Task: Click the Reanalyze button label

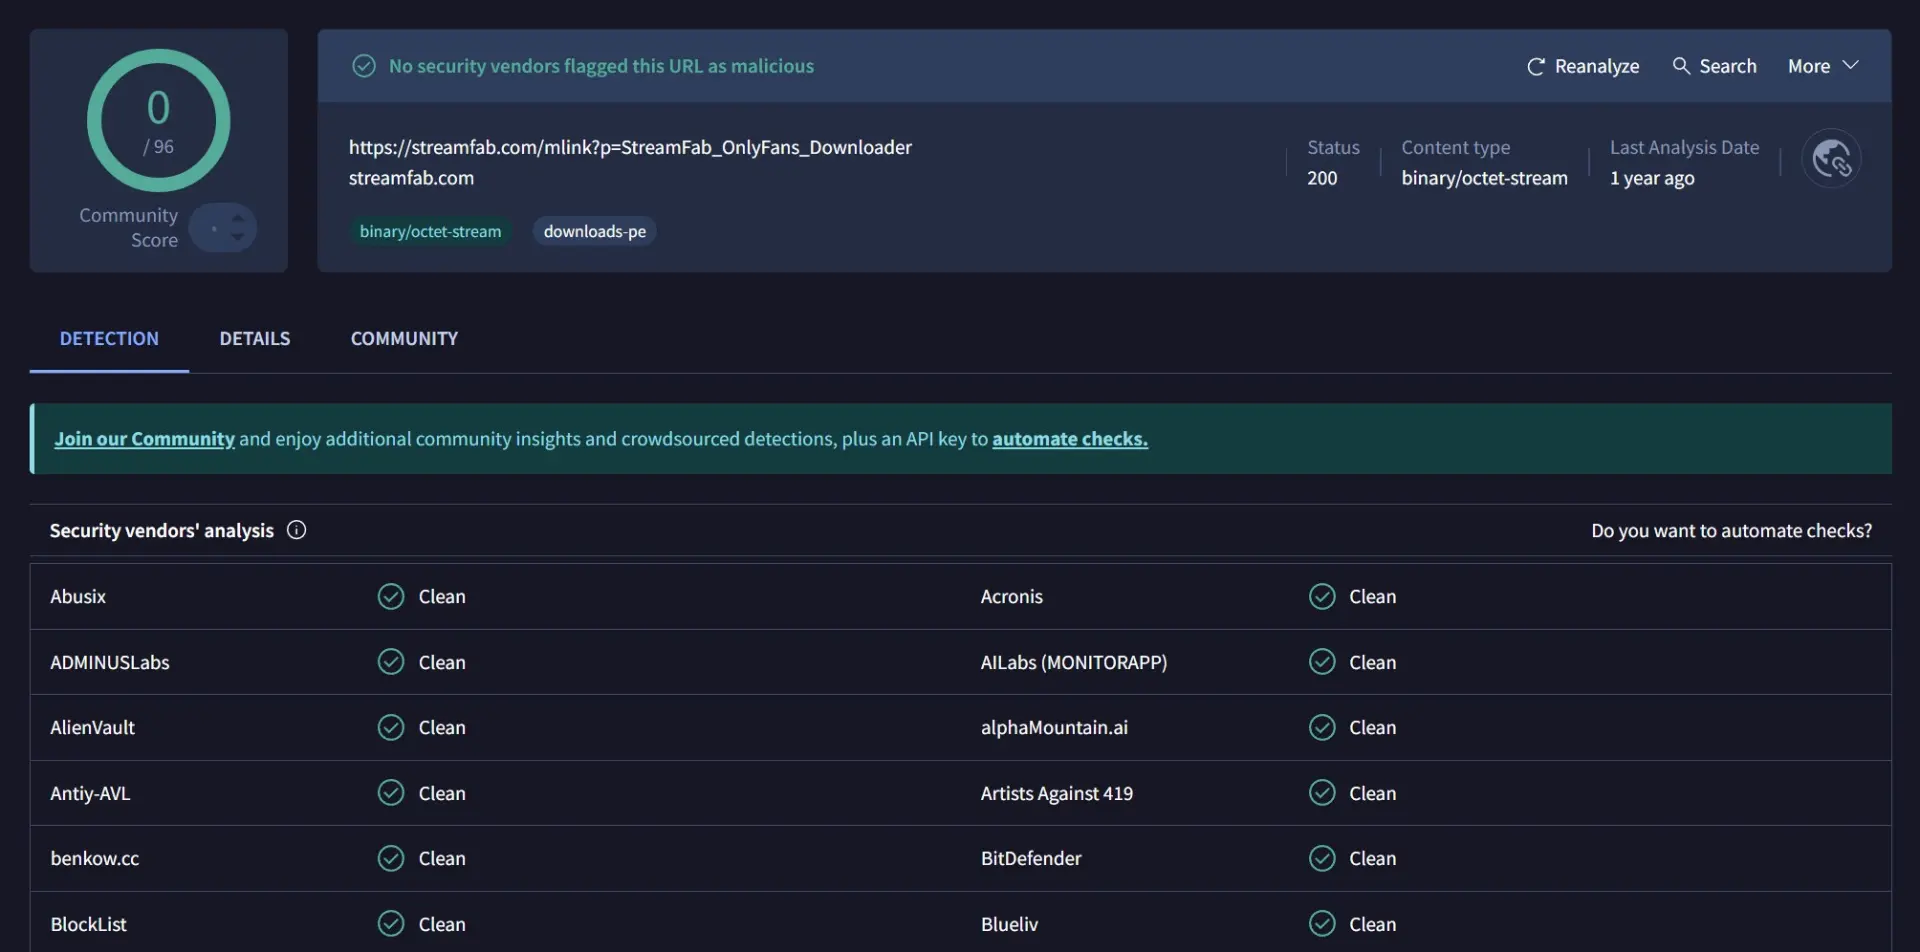Action: point(1597,66)
